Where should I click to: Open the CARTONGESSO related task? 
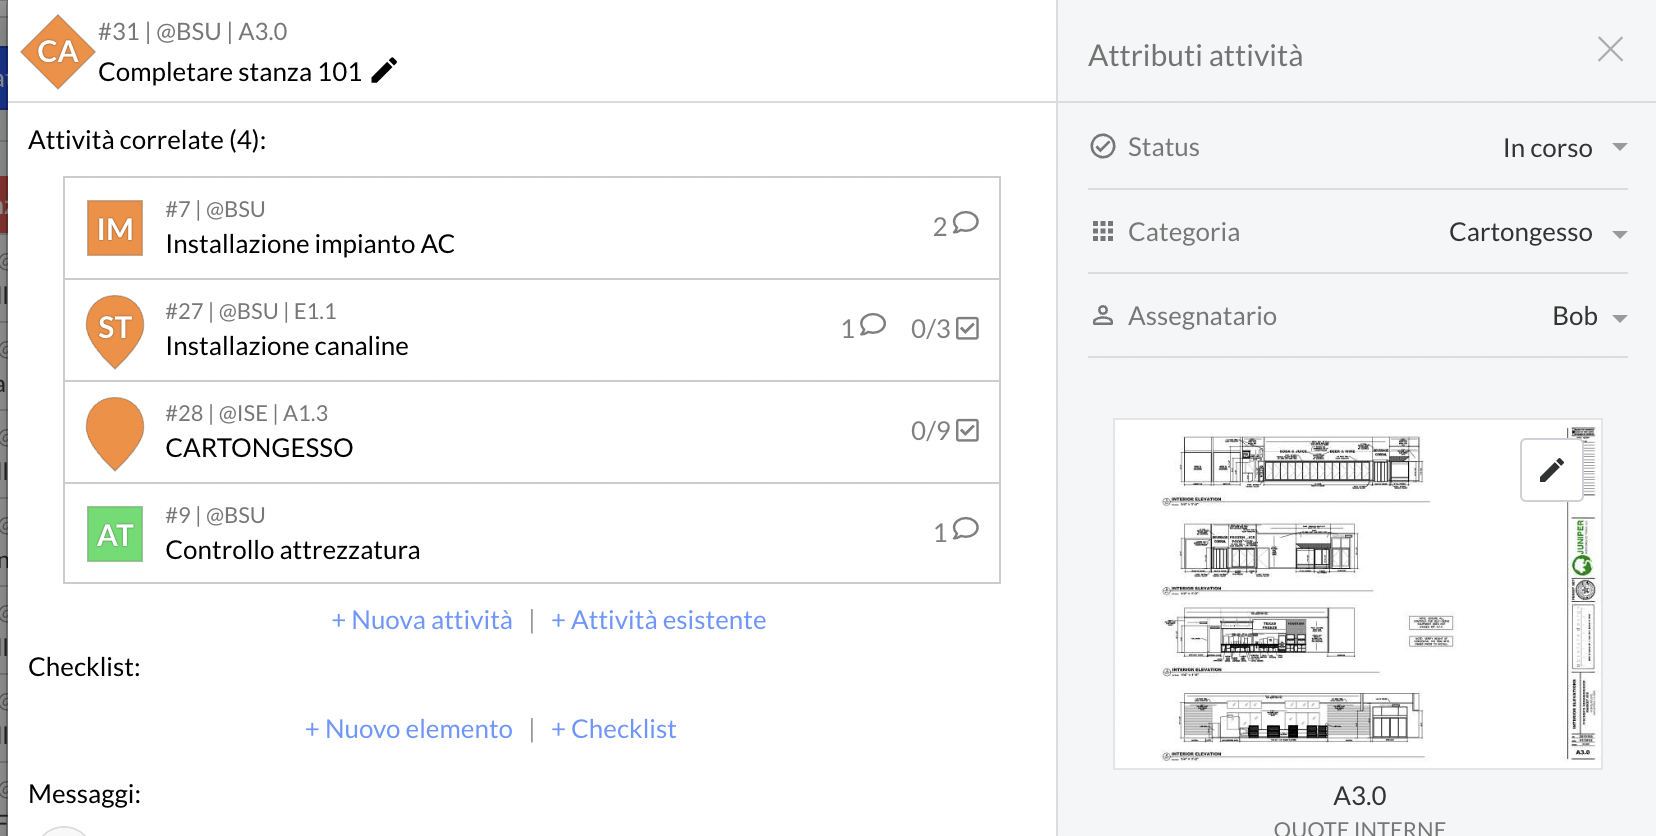(532, 432)
